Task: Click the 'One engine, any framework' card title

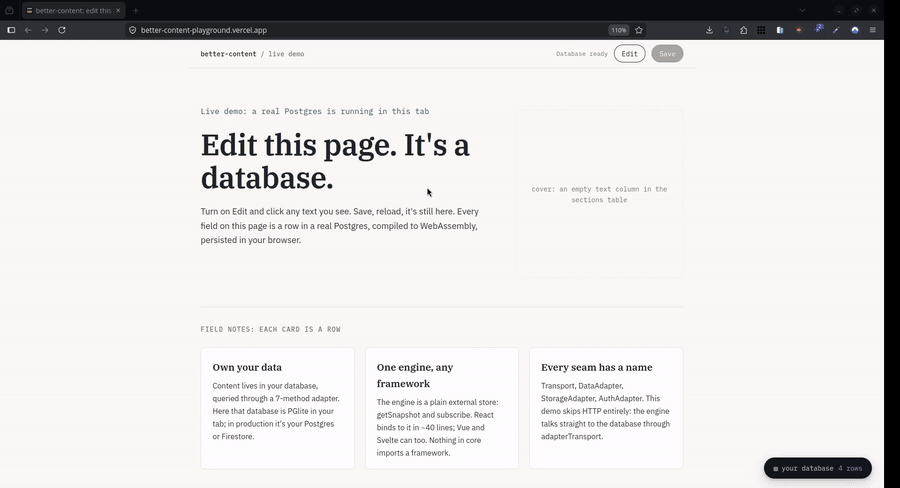Action: [x=415, y=375]
